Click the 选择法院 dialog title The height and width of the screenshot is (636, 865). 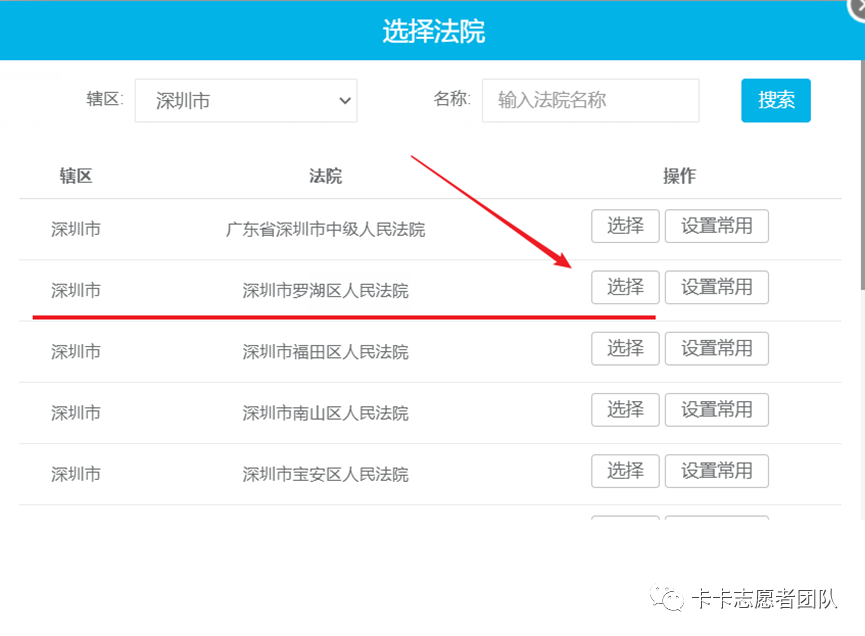point(434,31)
